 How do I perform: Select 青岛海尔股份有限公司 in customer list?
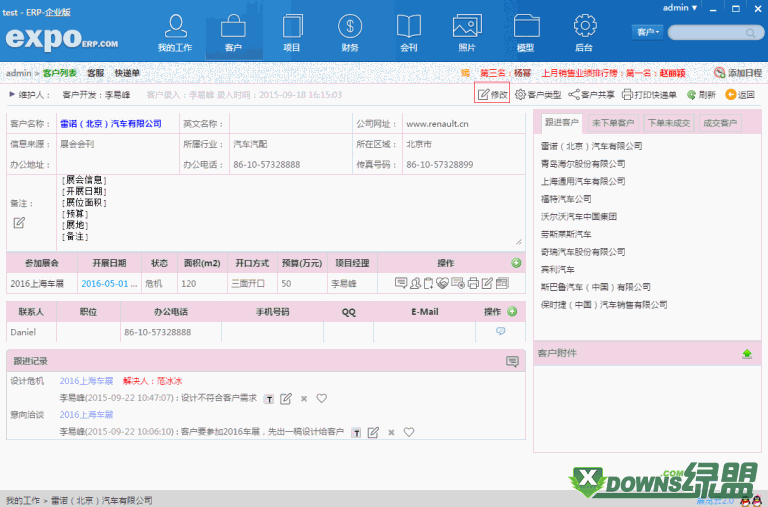coord(583,164)
